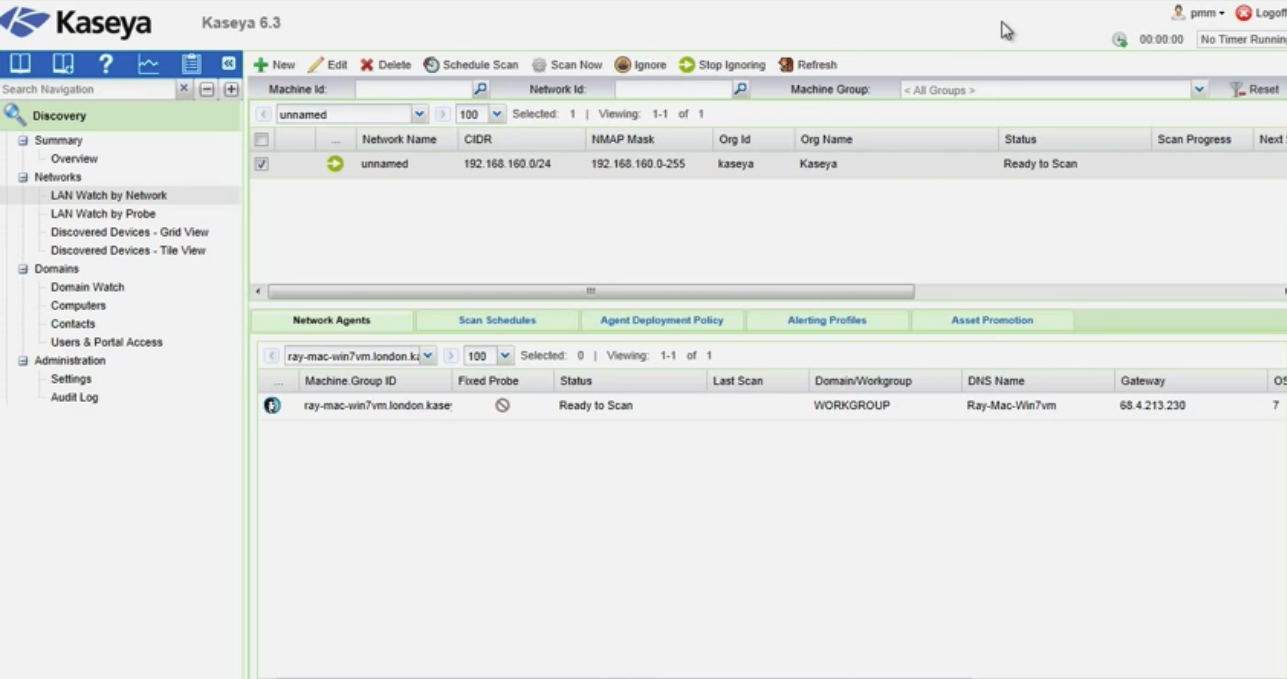Open LAN Watch by Probe

click(103, 214)
